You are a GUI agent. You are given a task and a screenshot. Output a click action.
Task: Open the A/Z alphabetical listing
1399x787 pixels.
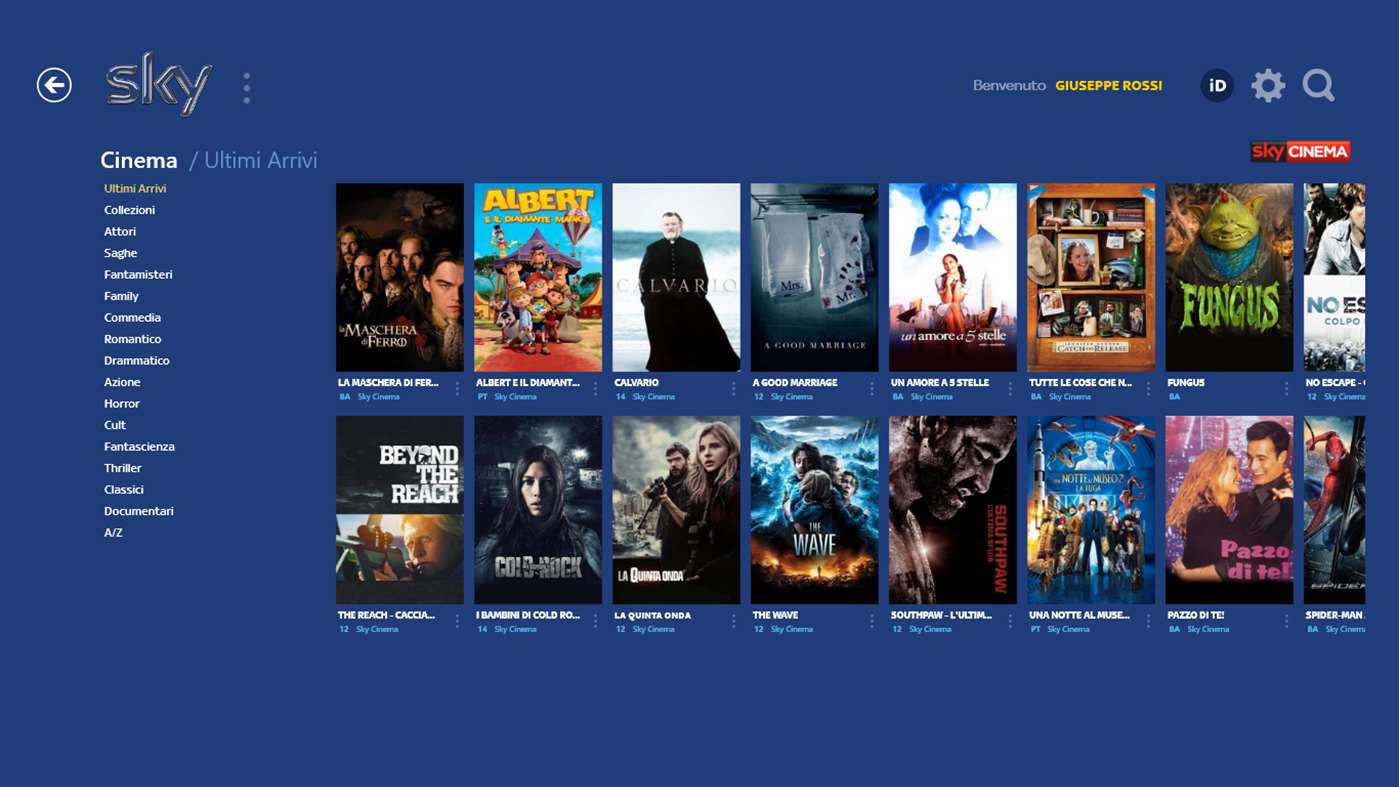click(113, 532)
